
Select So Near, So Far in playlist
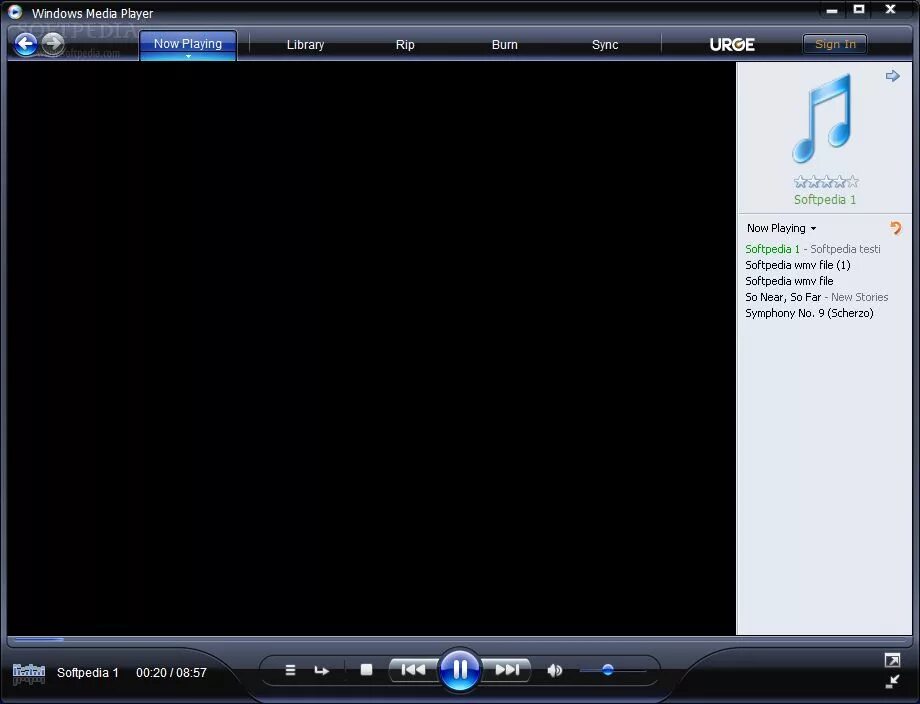coord(816,297)
